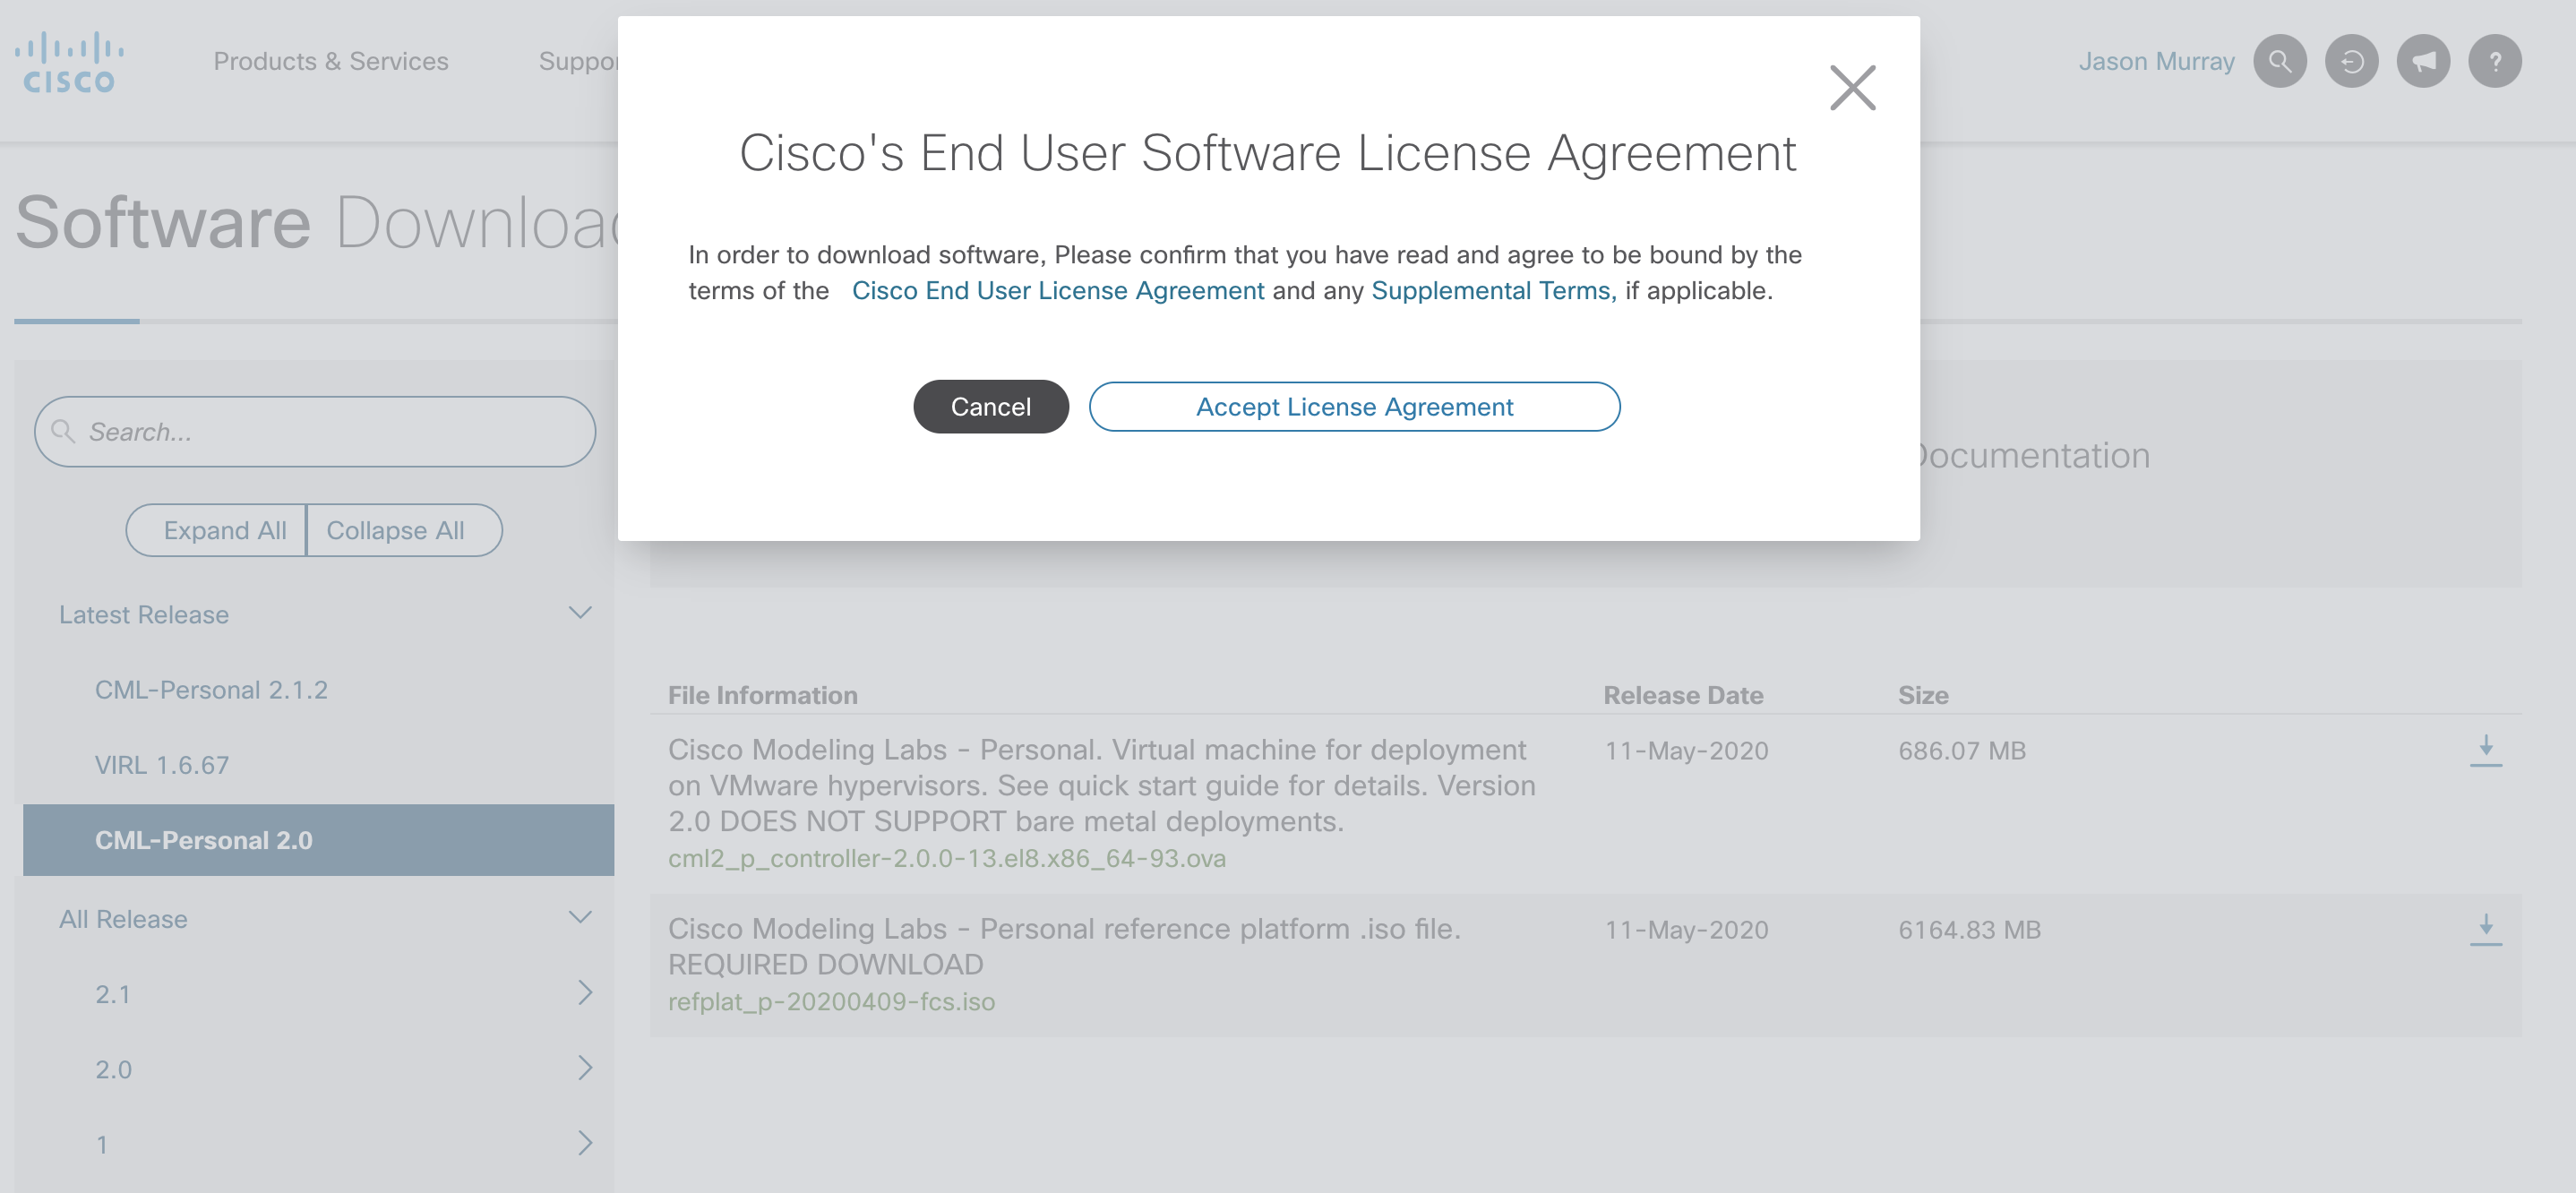Click the history icon near Jason Murray

(2351, 61)
